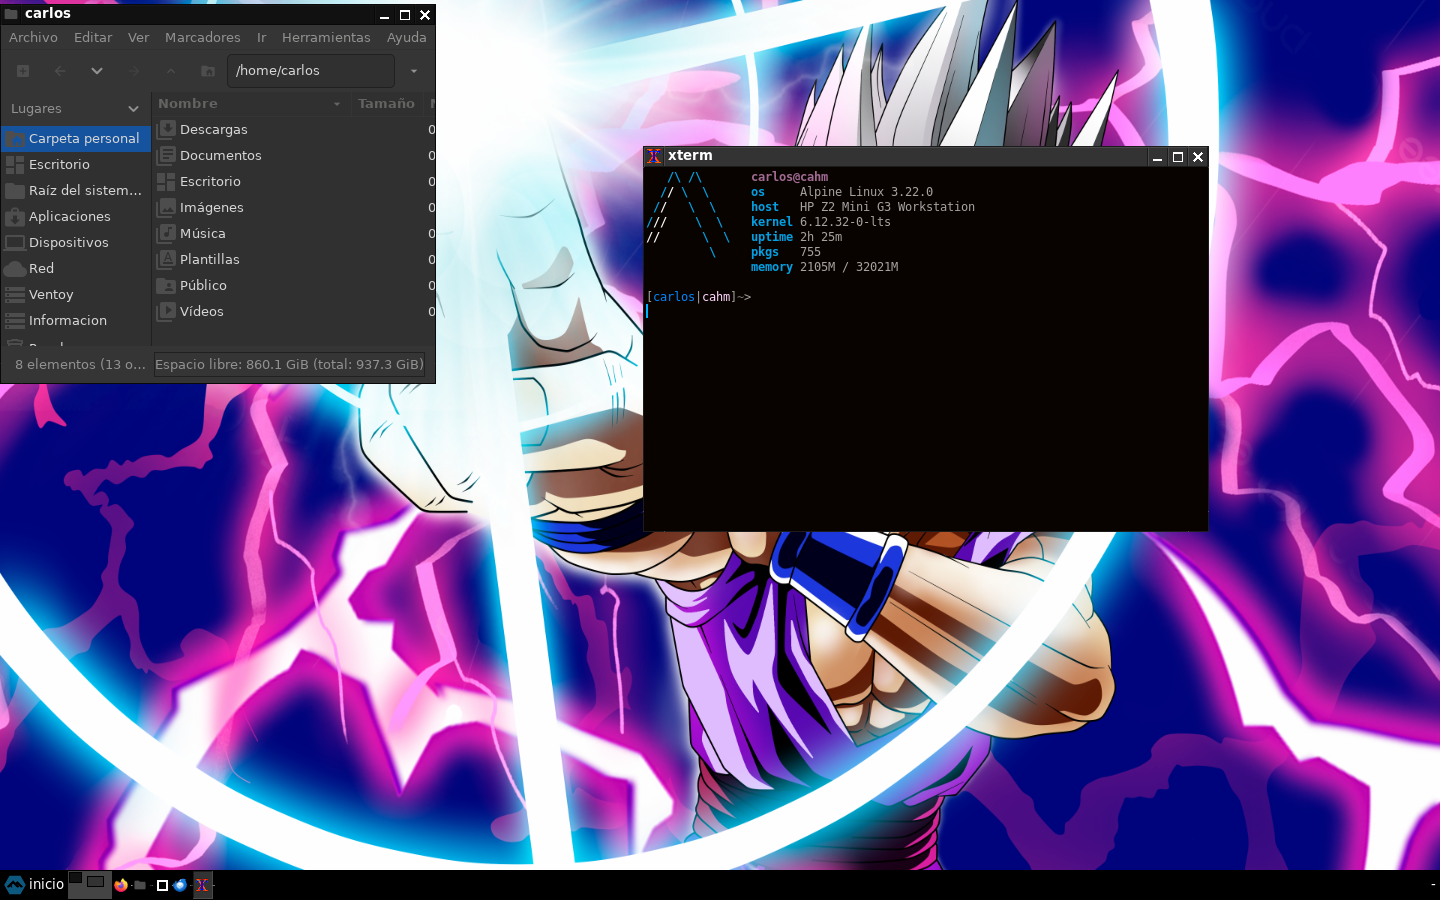Open the path bar location dropdown
The width and height of the screenshot is (1440, 900).
pyautogui.click(x=414, y=71)
